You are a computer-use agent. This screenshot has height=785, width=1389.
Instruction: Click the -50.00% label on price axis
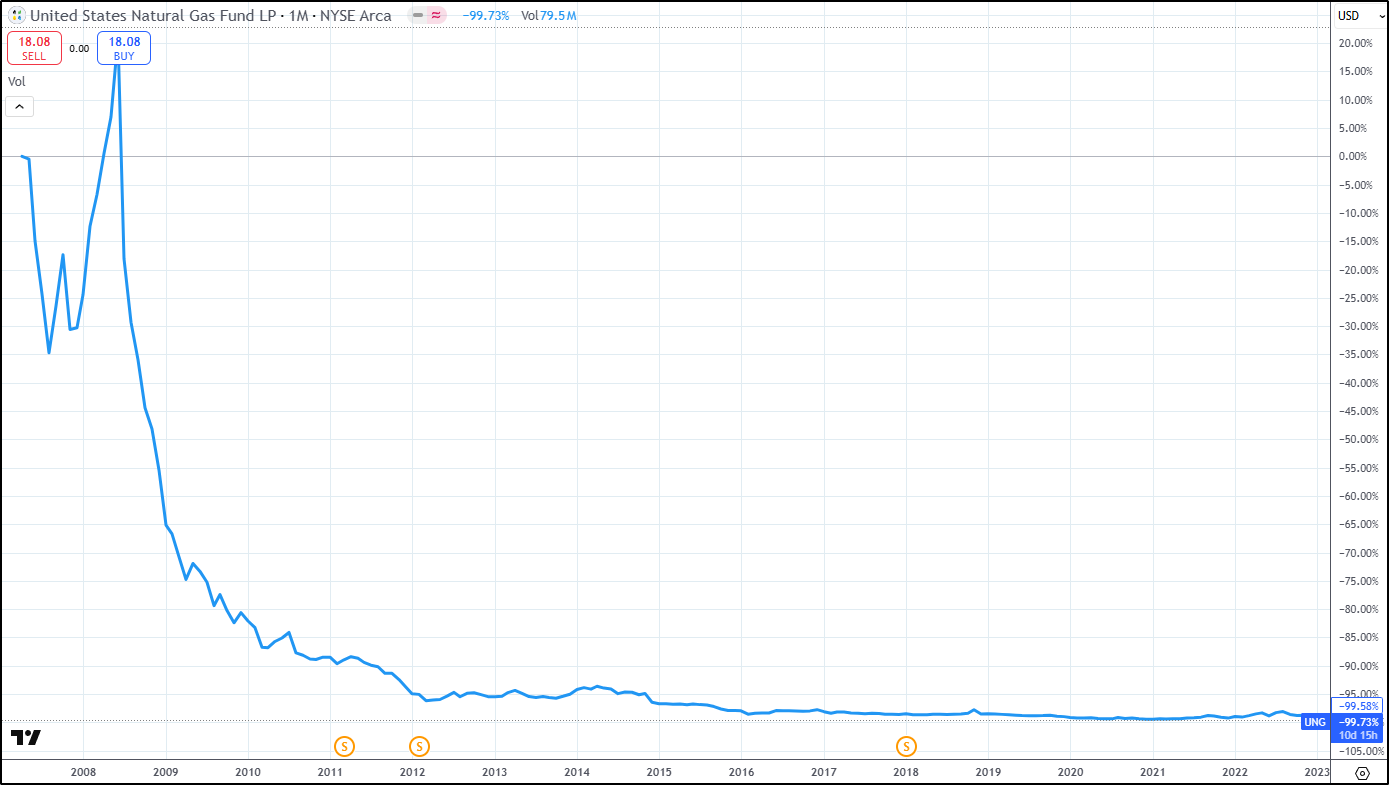[1359, 439]
